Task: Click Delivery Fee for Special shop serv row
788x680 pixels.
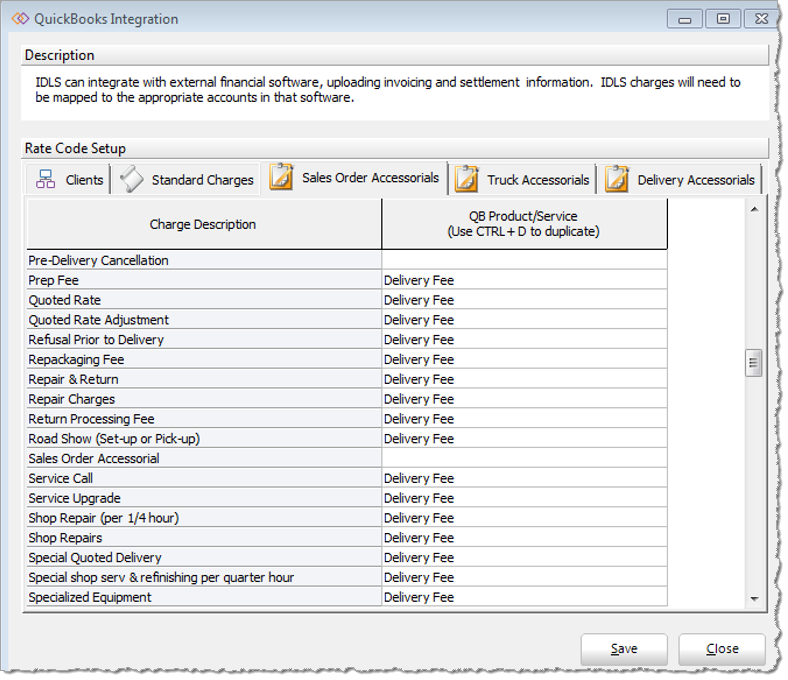Action: click(524, 577)
